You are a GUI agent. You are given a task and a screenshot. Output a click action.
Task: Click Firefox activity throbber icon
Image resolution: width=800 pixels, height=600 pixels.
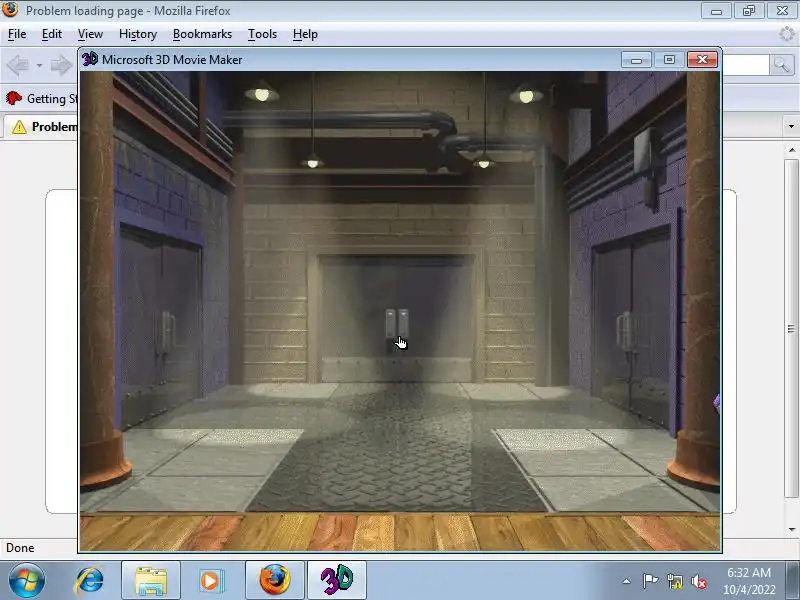pos(787,34)
